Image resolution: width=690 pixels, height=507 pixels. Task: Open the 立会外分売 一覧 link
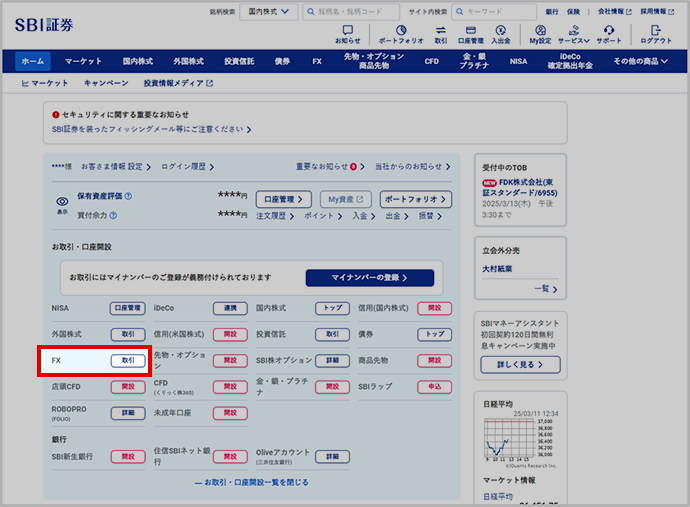point(546,289)
